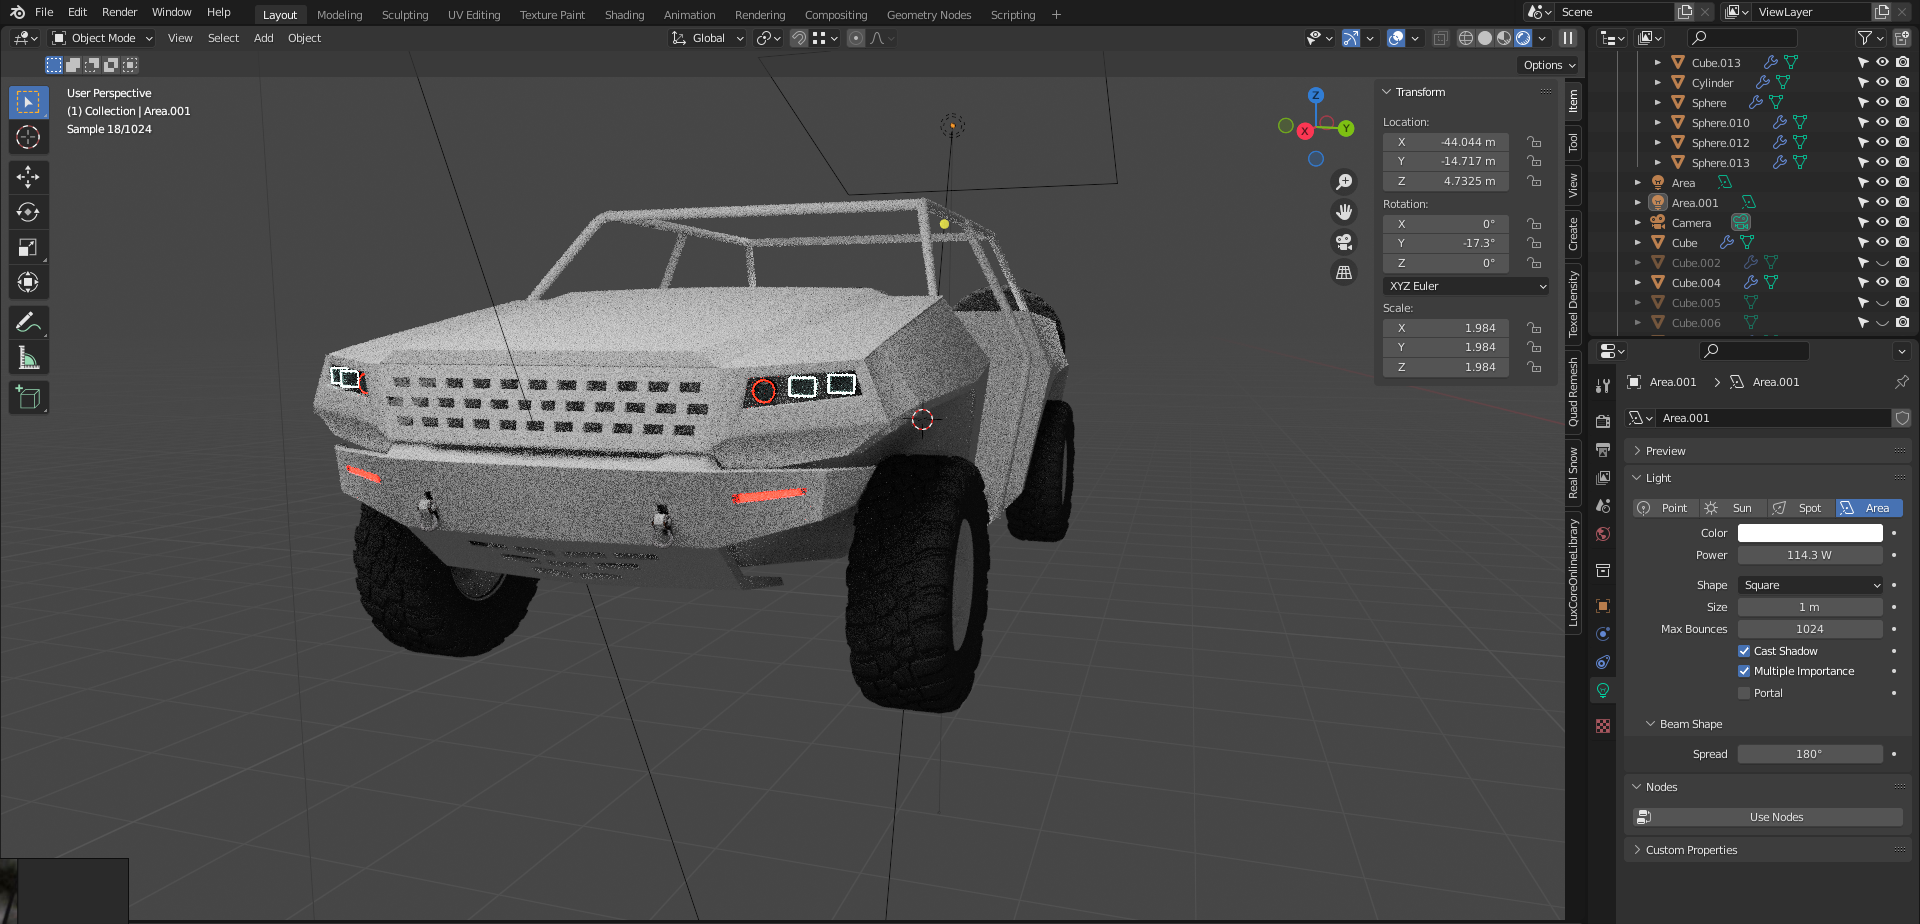The width and height of the screenshot is (1920, 924).
Task: Switch to the Shading workspace tab
Action: 624,15
